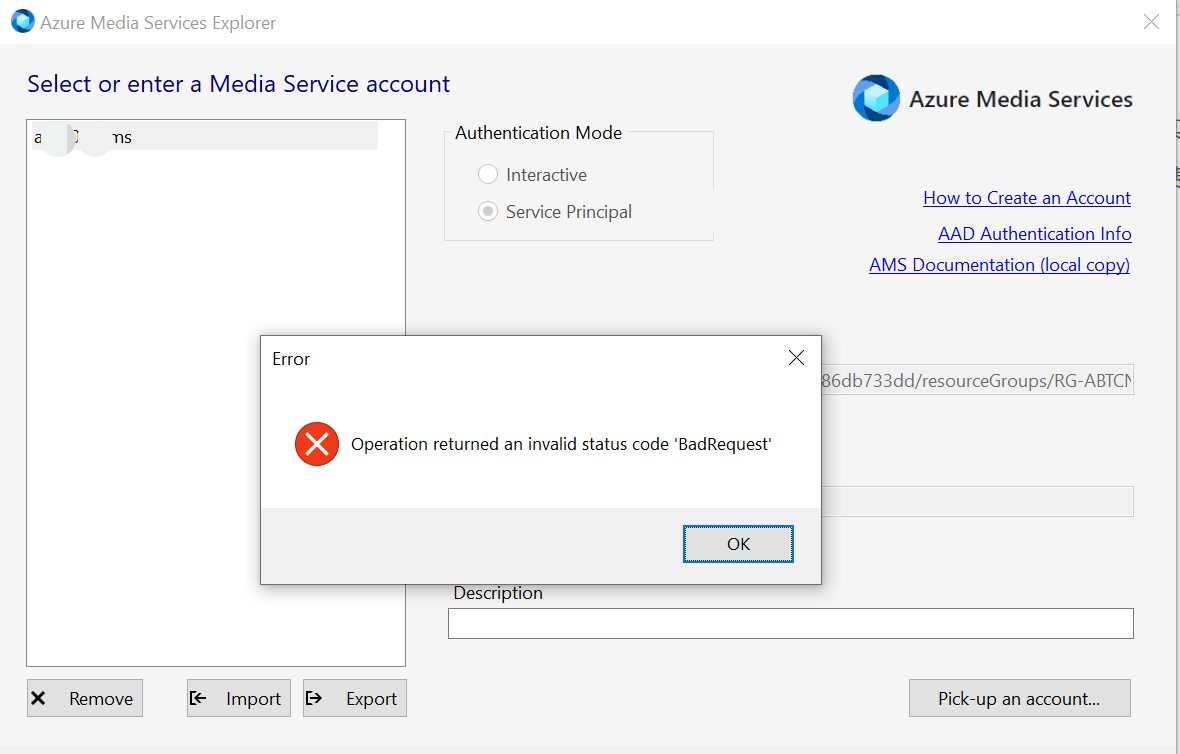Screen dimensions: 1180x754
Task: Click the import arrow icon
Action: 198,698
